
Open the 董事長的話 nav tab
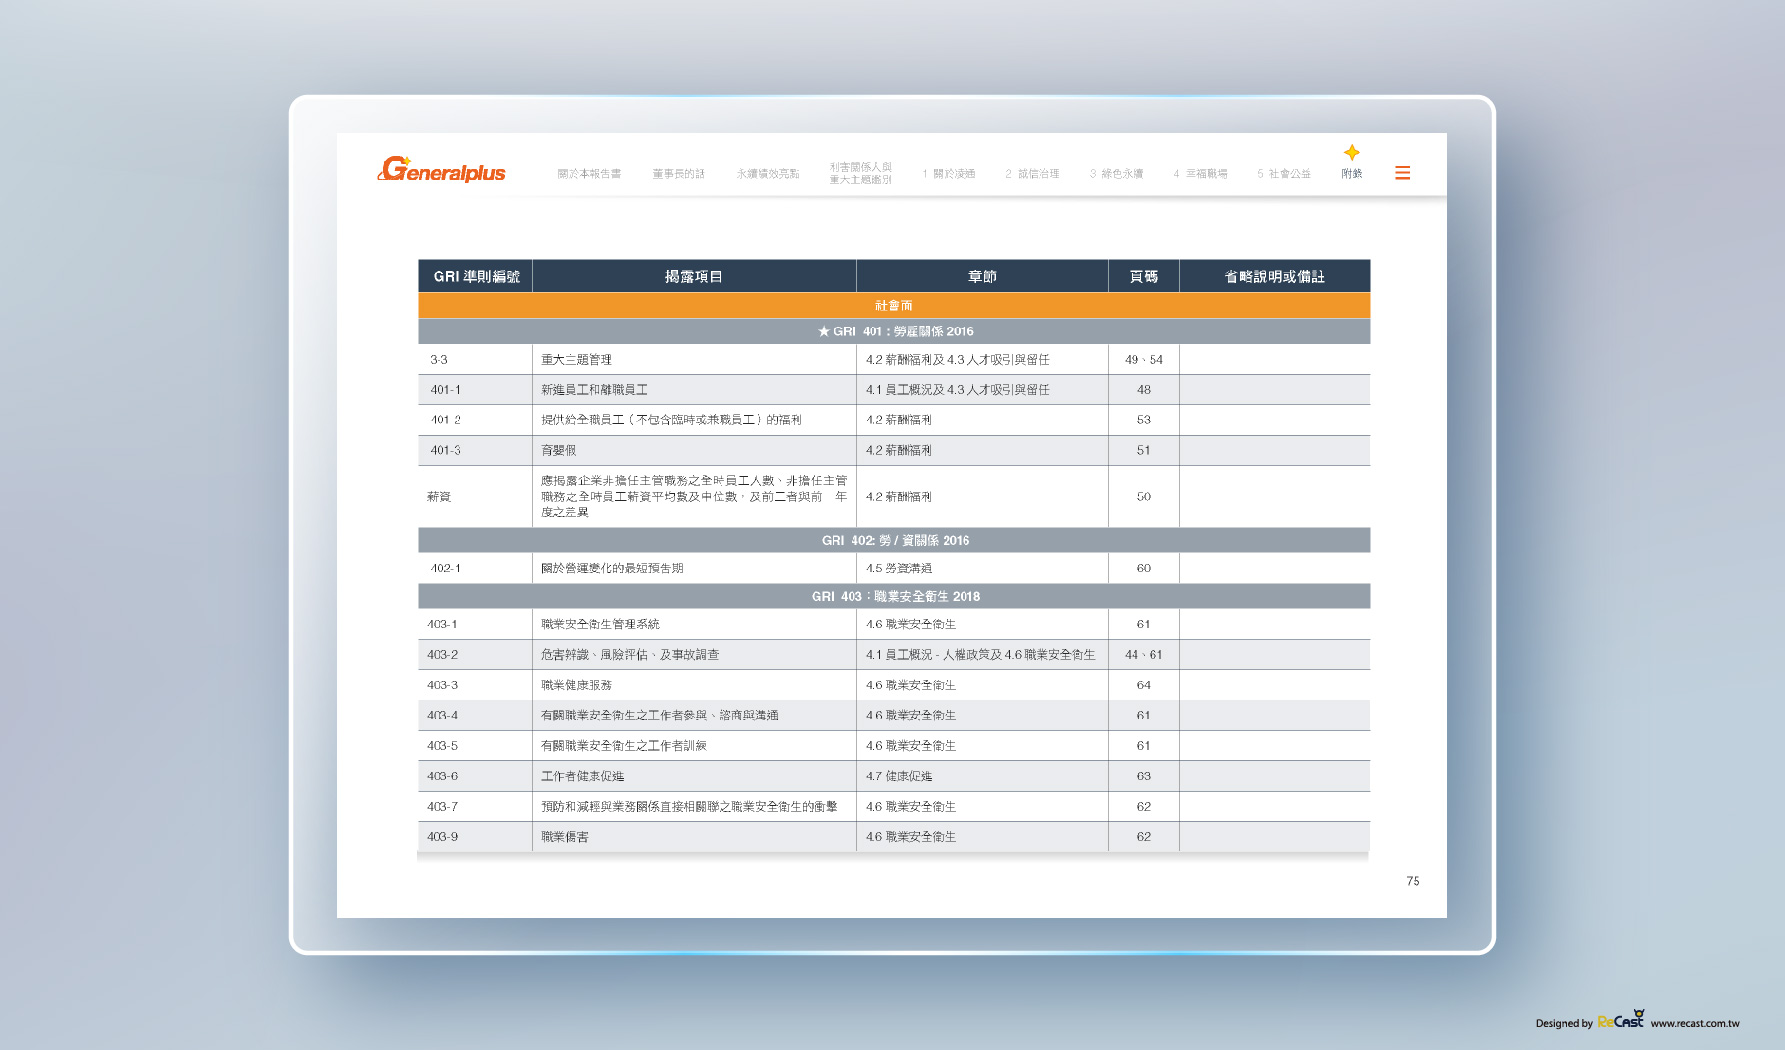pos(679,174)
